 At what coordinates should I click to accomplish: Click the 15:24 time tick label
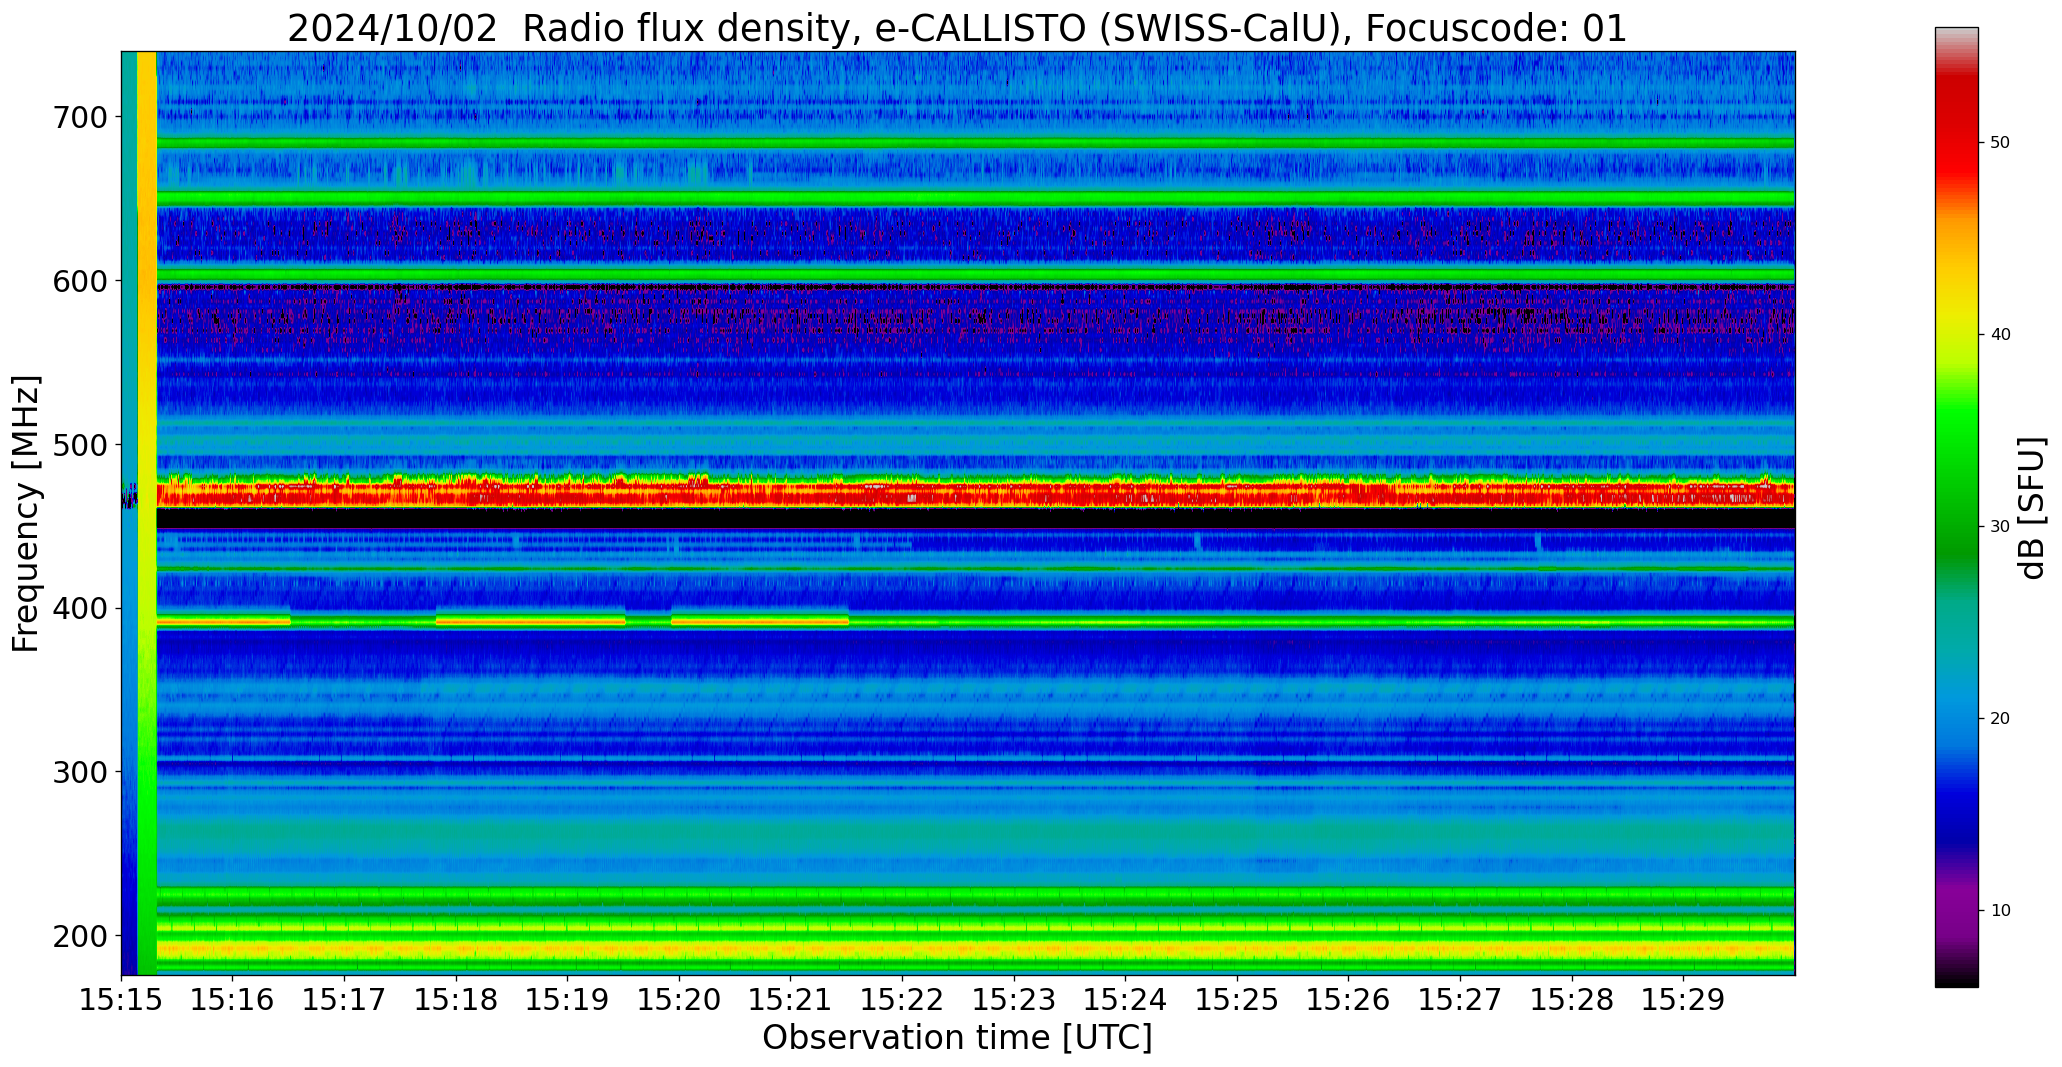point(1126,999)
